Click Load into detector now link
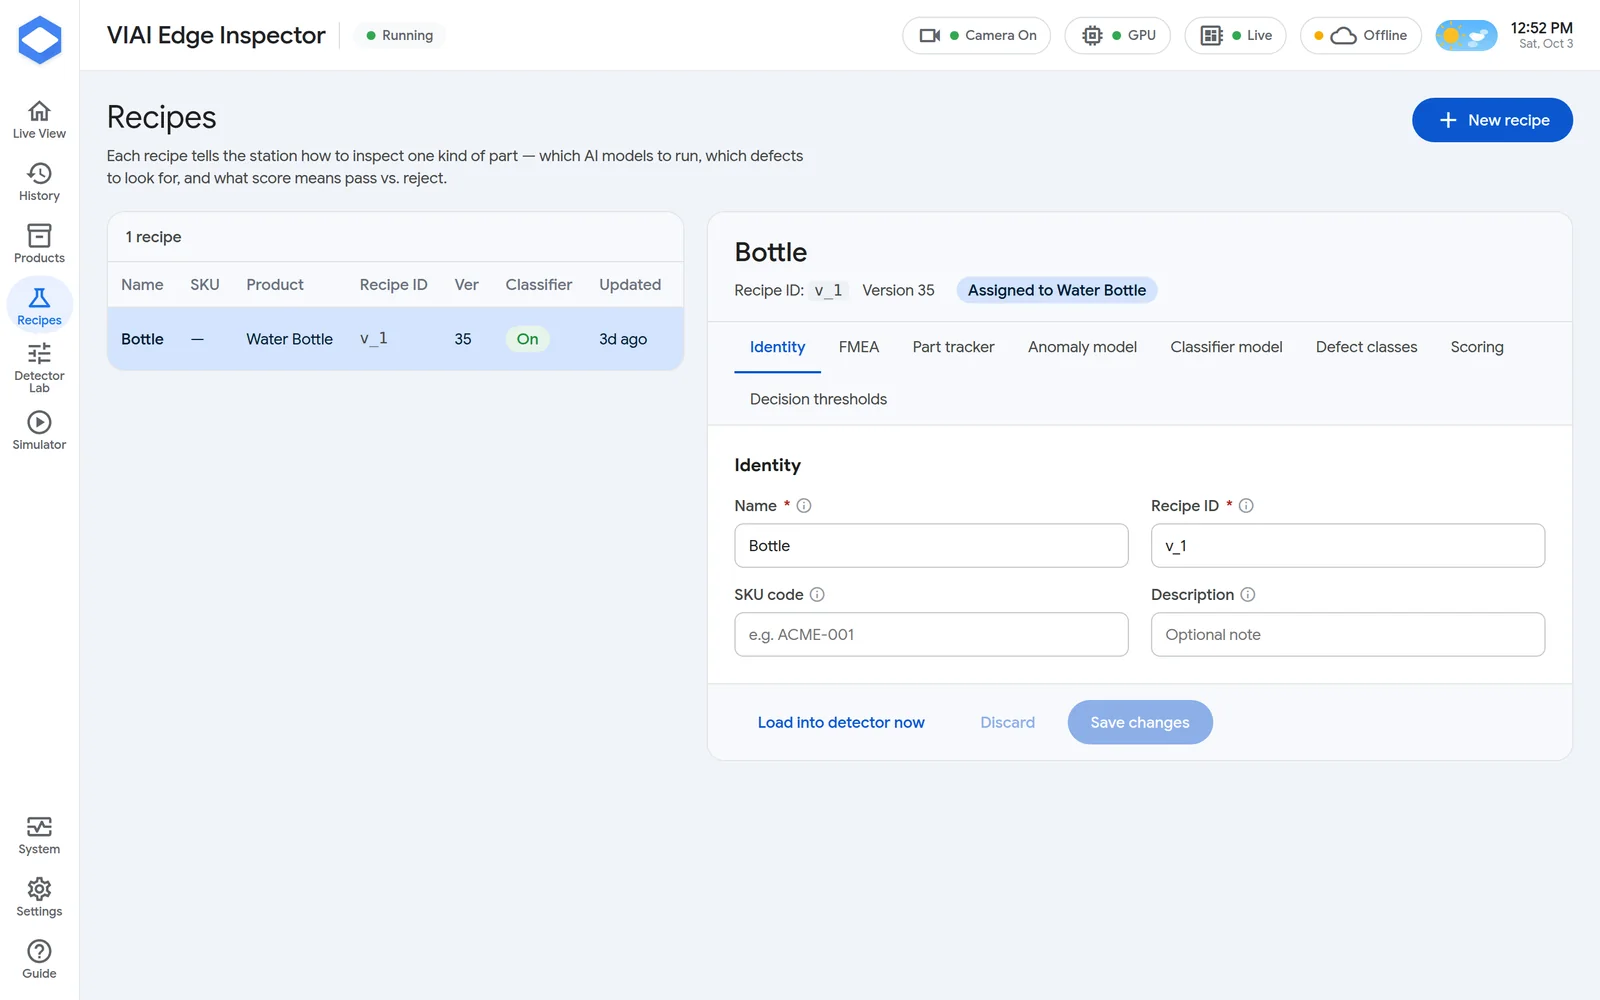1600x1000 pixels. coord(841,722)
